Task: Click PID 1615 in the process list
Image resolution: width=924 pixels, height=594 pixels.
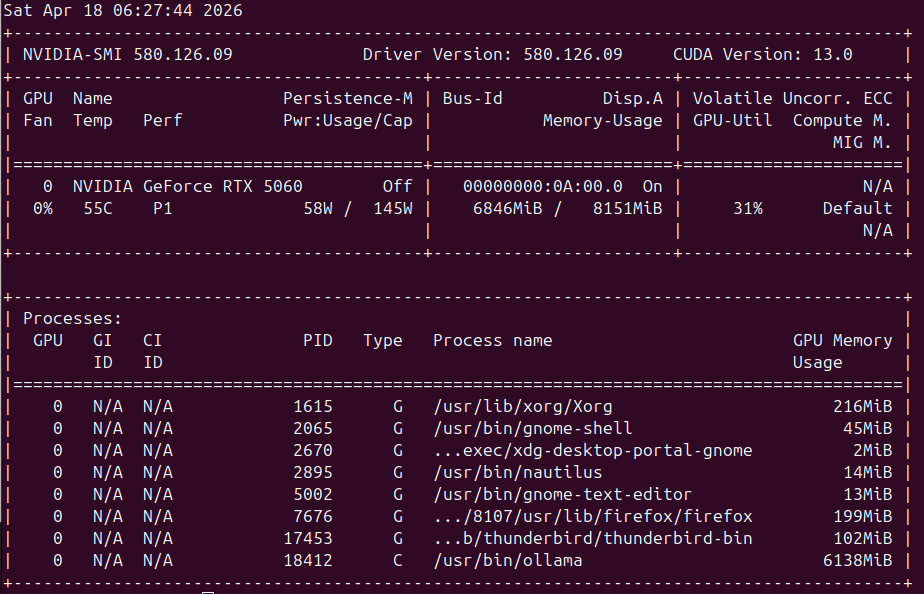Action: pyautogui.click(x=312, y=406)
